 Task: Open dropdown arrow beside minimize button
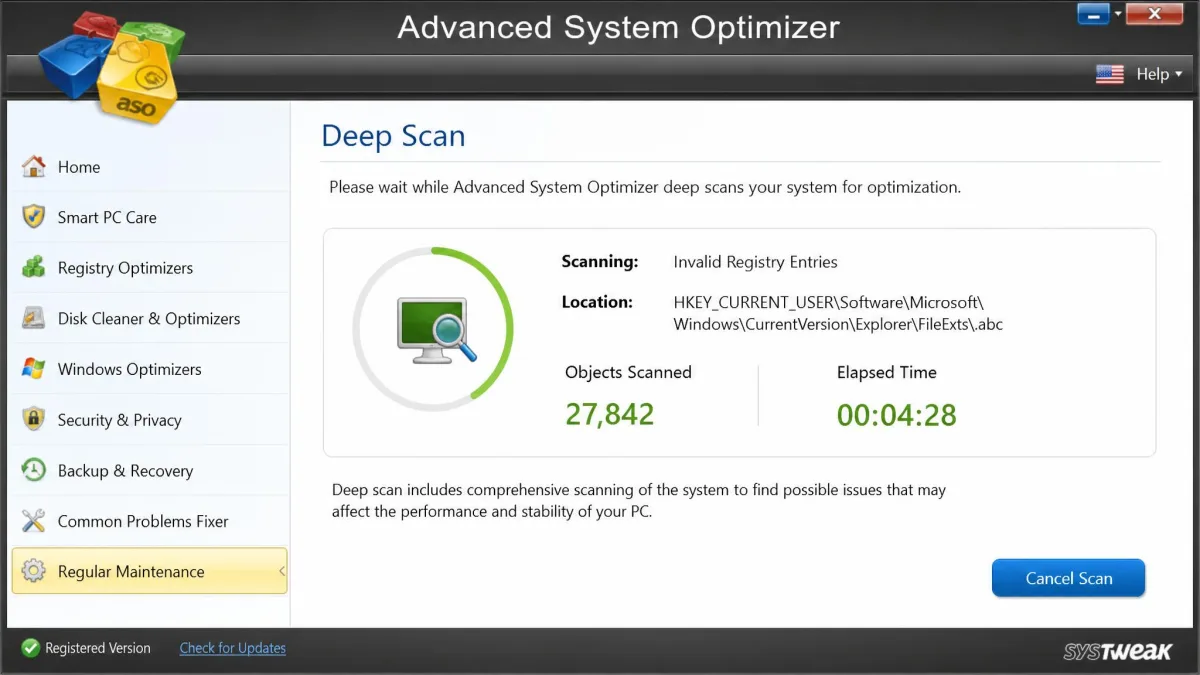(x=1118, y=14)
